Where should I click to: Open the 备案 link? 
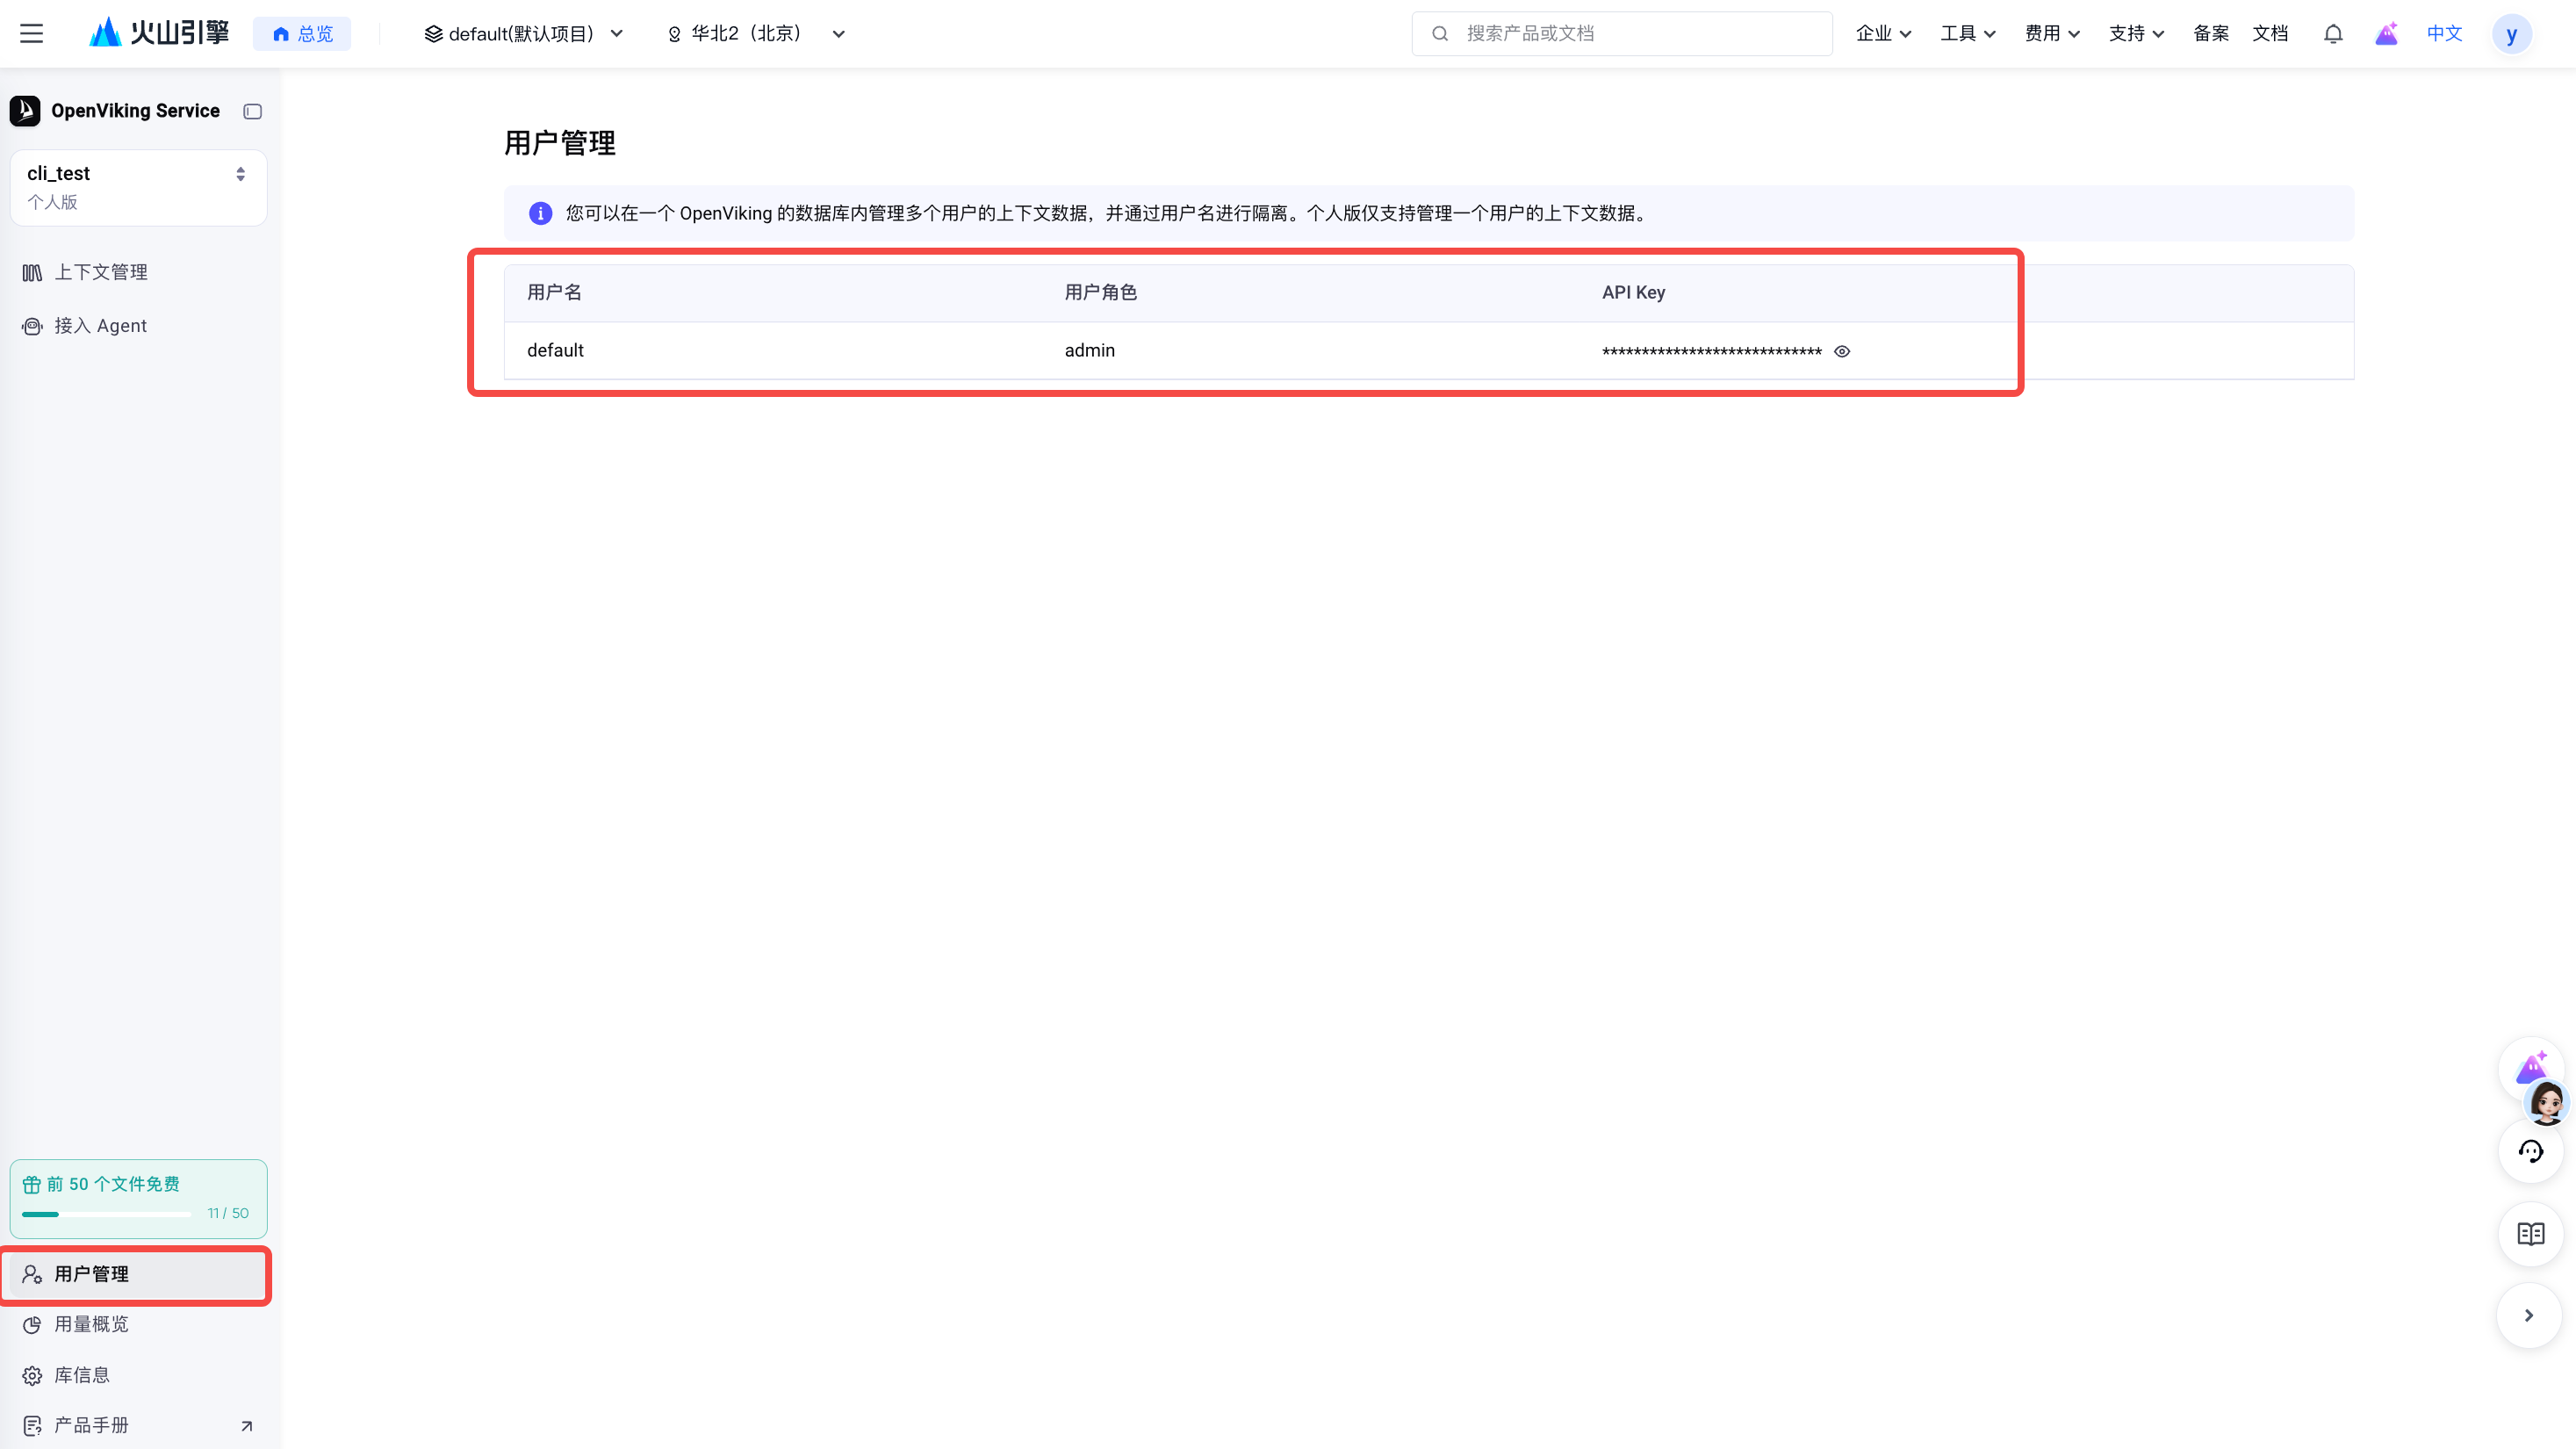(x=2211, y=34)
